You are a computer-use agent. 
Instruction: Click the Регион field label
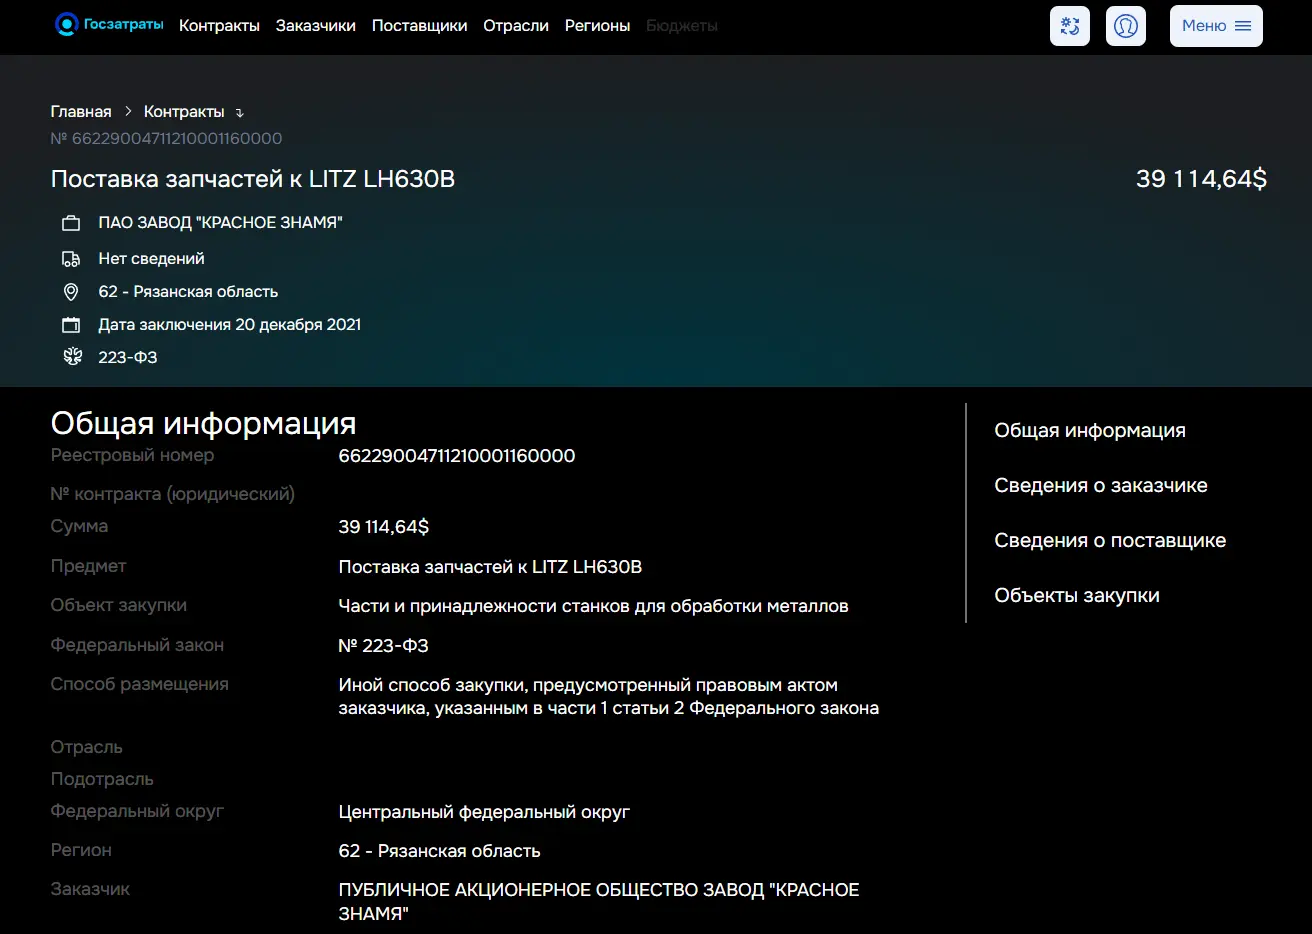tap(81, 850)
